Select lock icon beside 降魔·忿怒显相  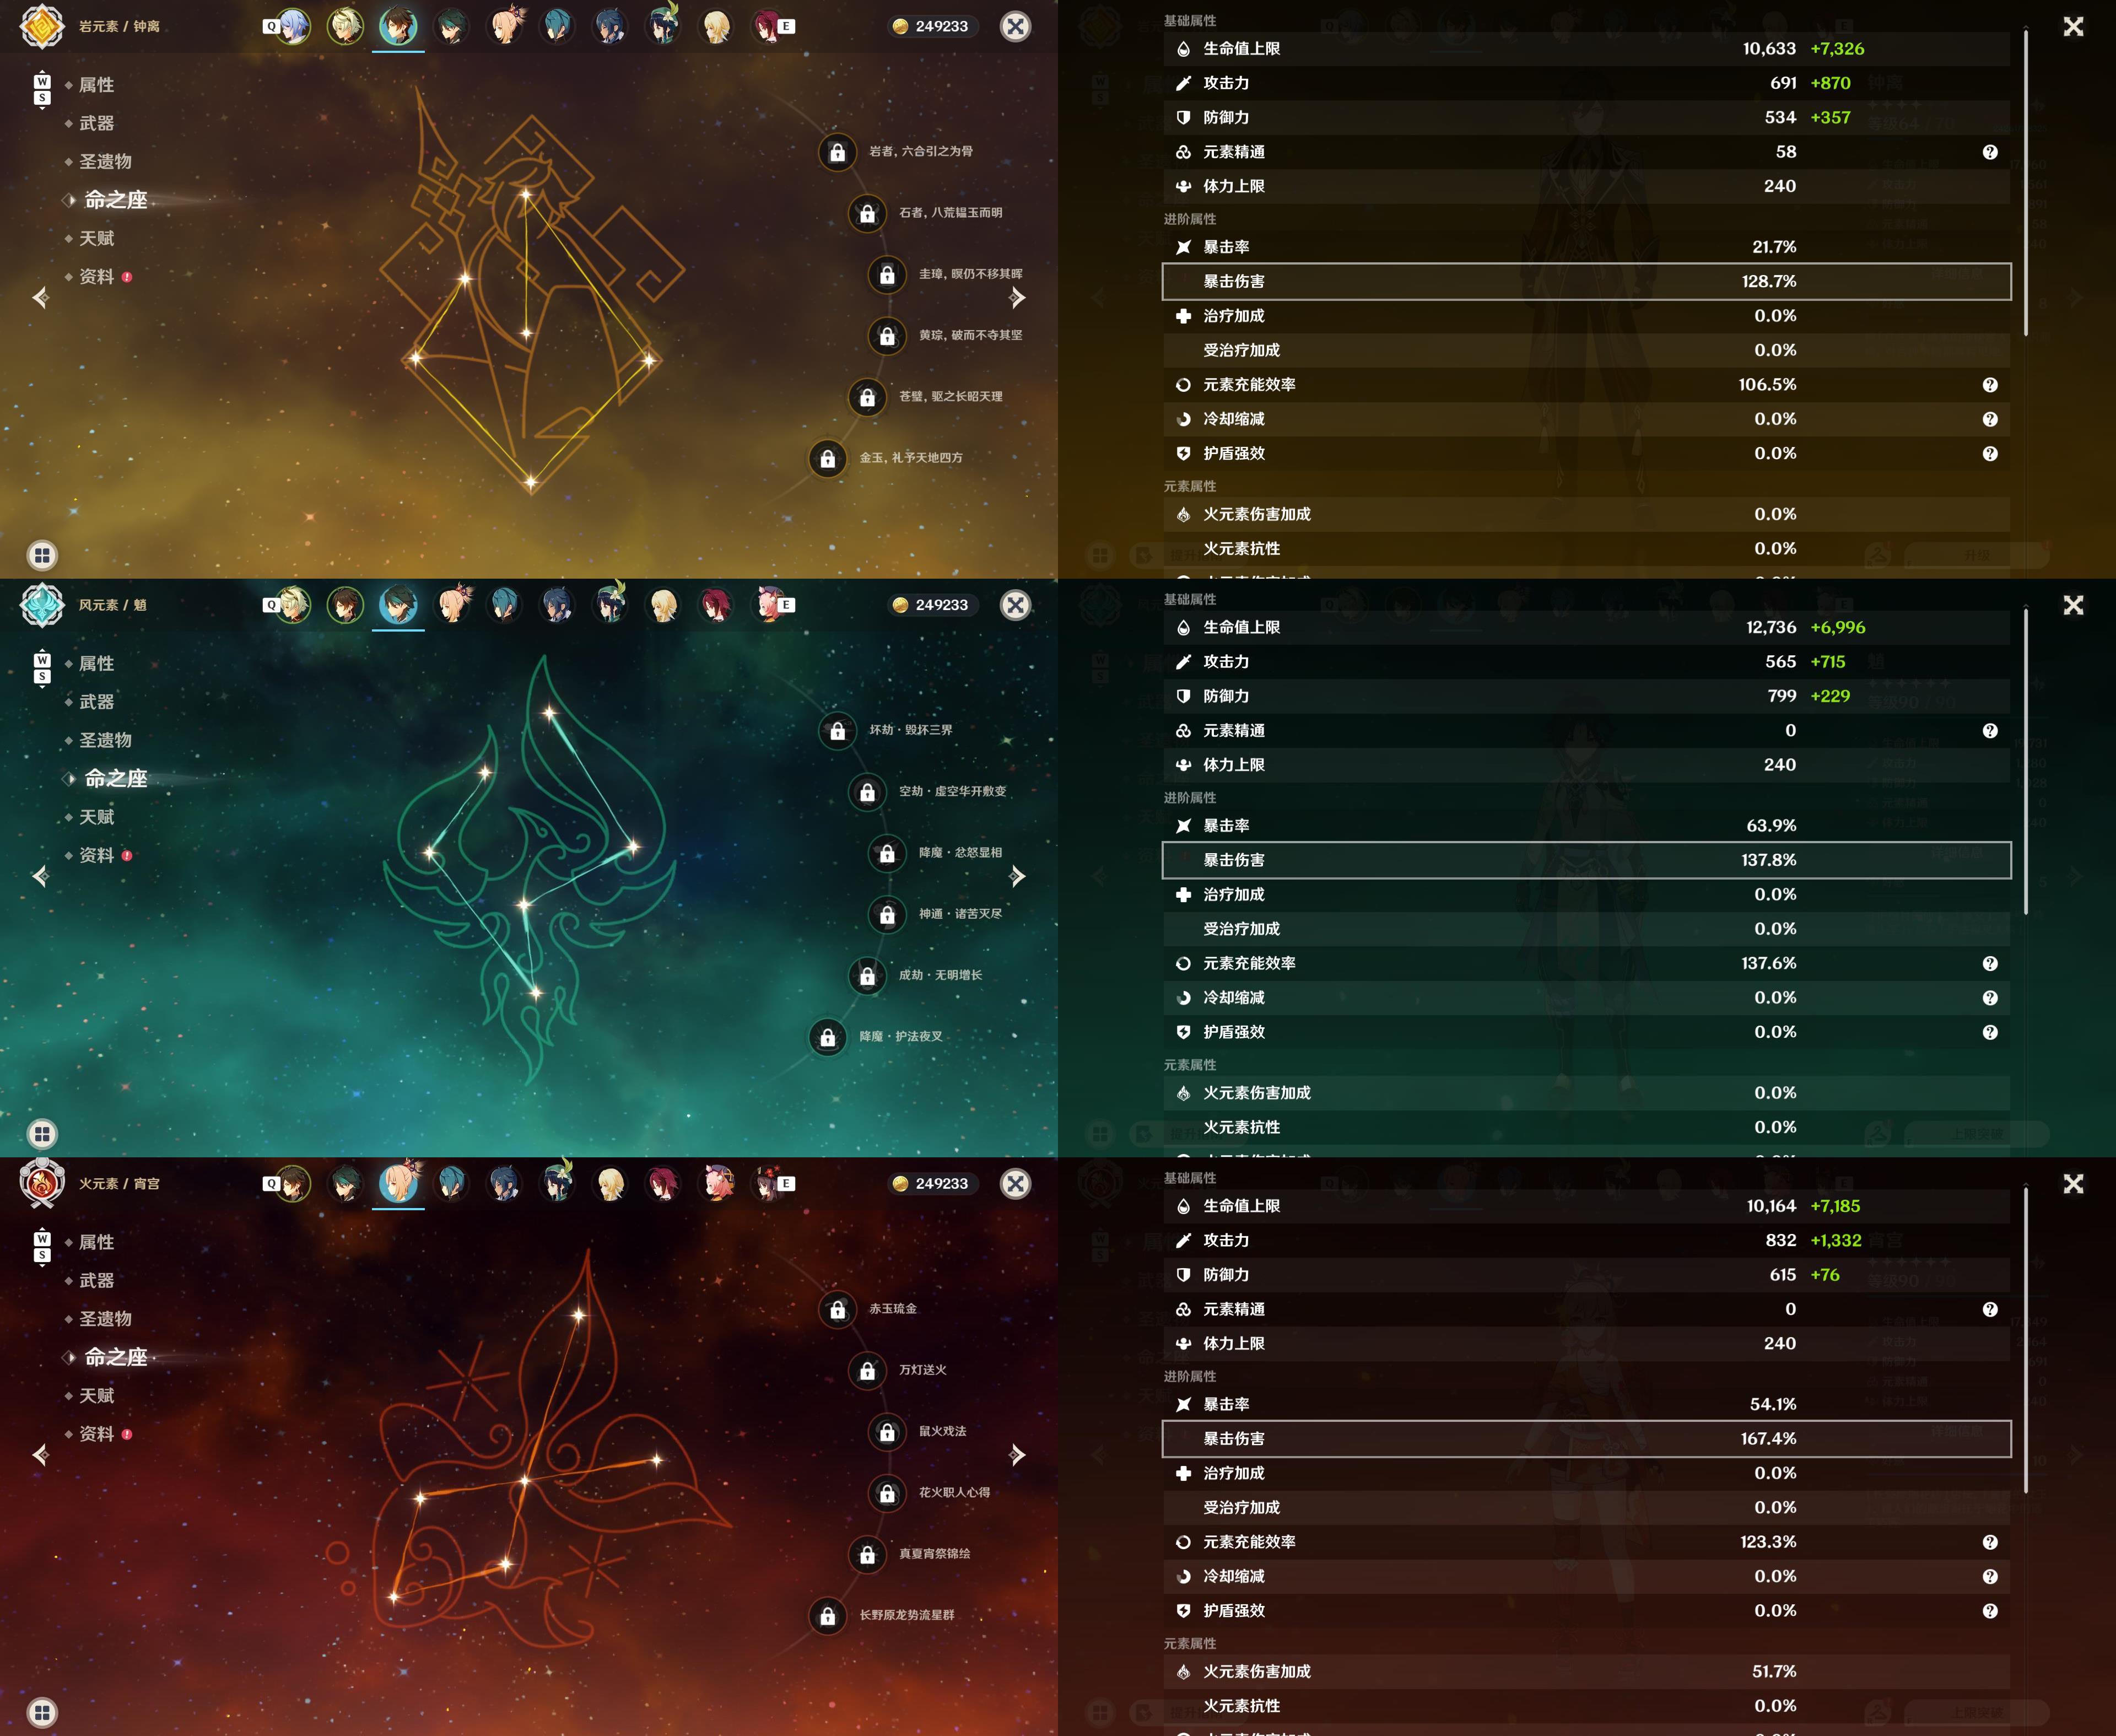point(887,853)
